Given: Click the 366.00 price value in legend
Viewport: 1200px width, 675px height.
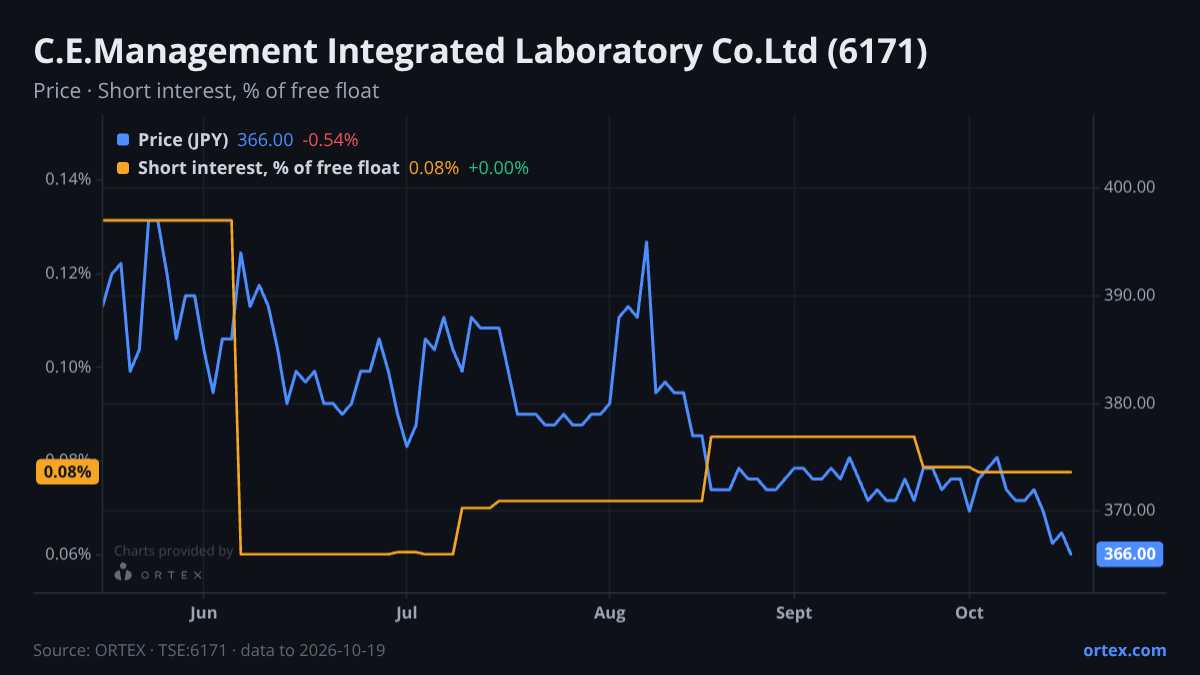Looking at the screenshot, I should (265, 140).
